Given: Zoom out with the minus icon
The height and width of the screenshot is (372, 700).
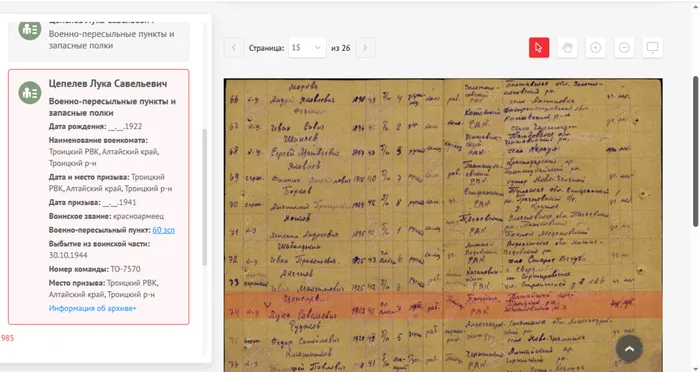Looking at the screenshot, I should click(624, 48).
